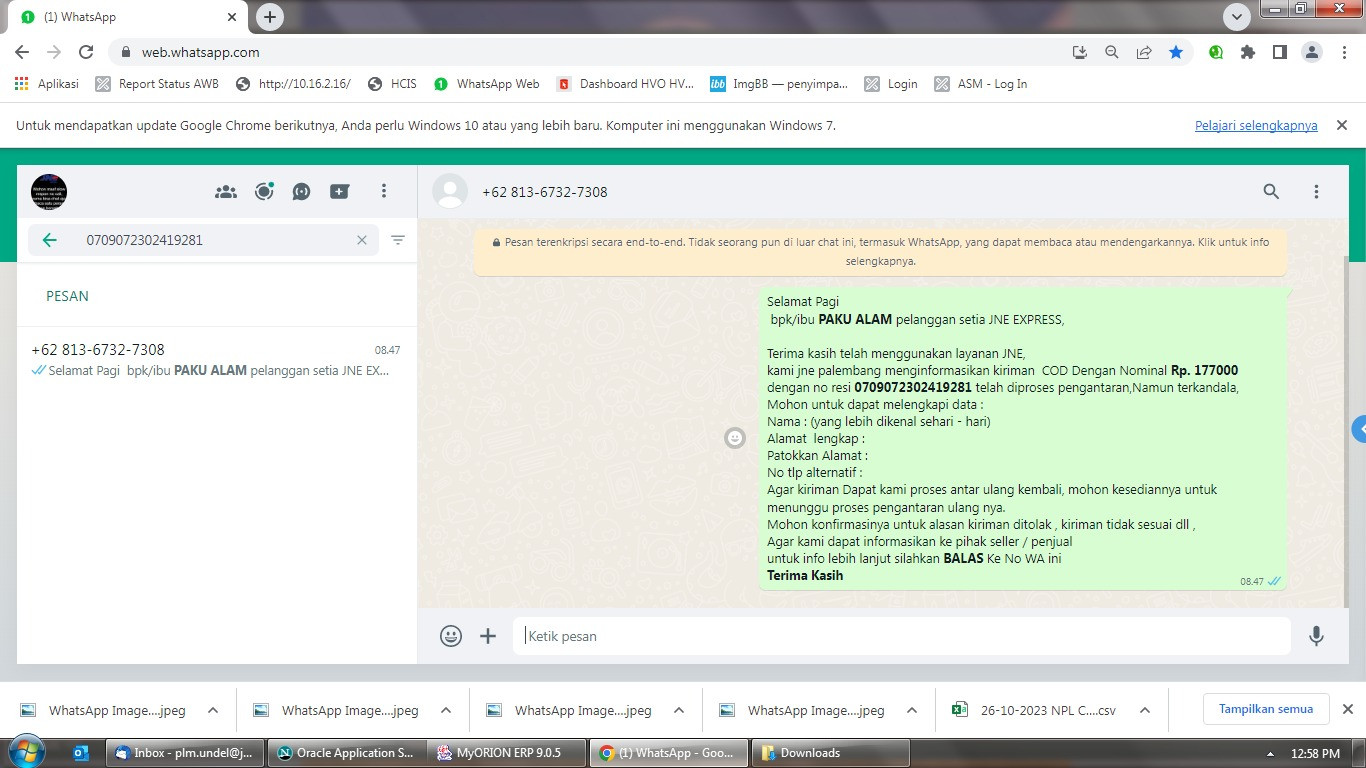This screenshot has height=768, width=1366.
Task: Open the emoji picker beside message box
Action: point(451,636)
